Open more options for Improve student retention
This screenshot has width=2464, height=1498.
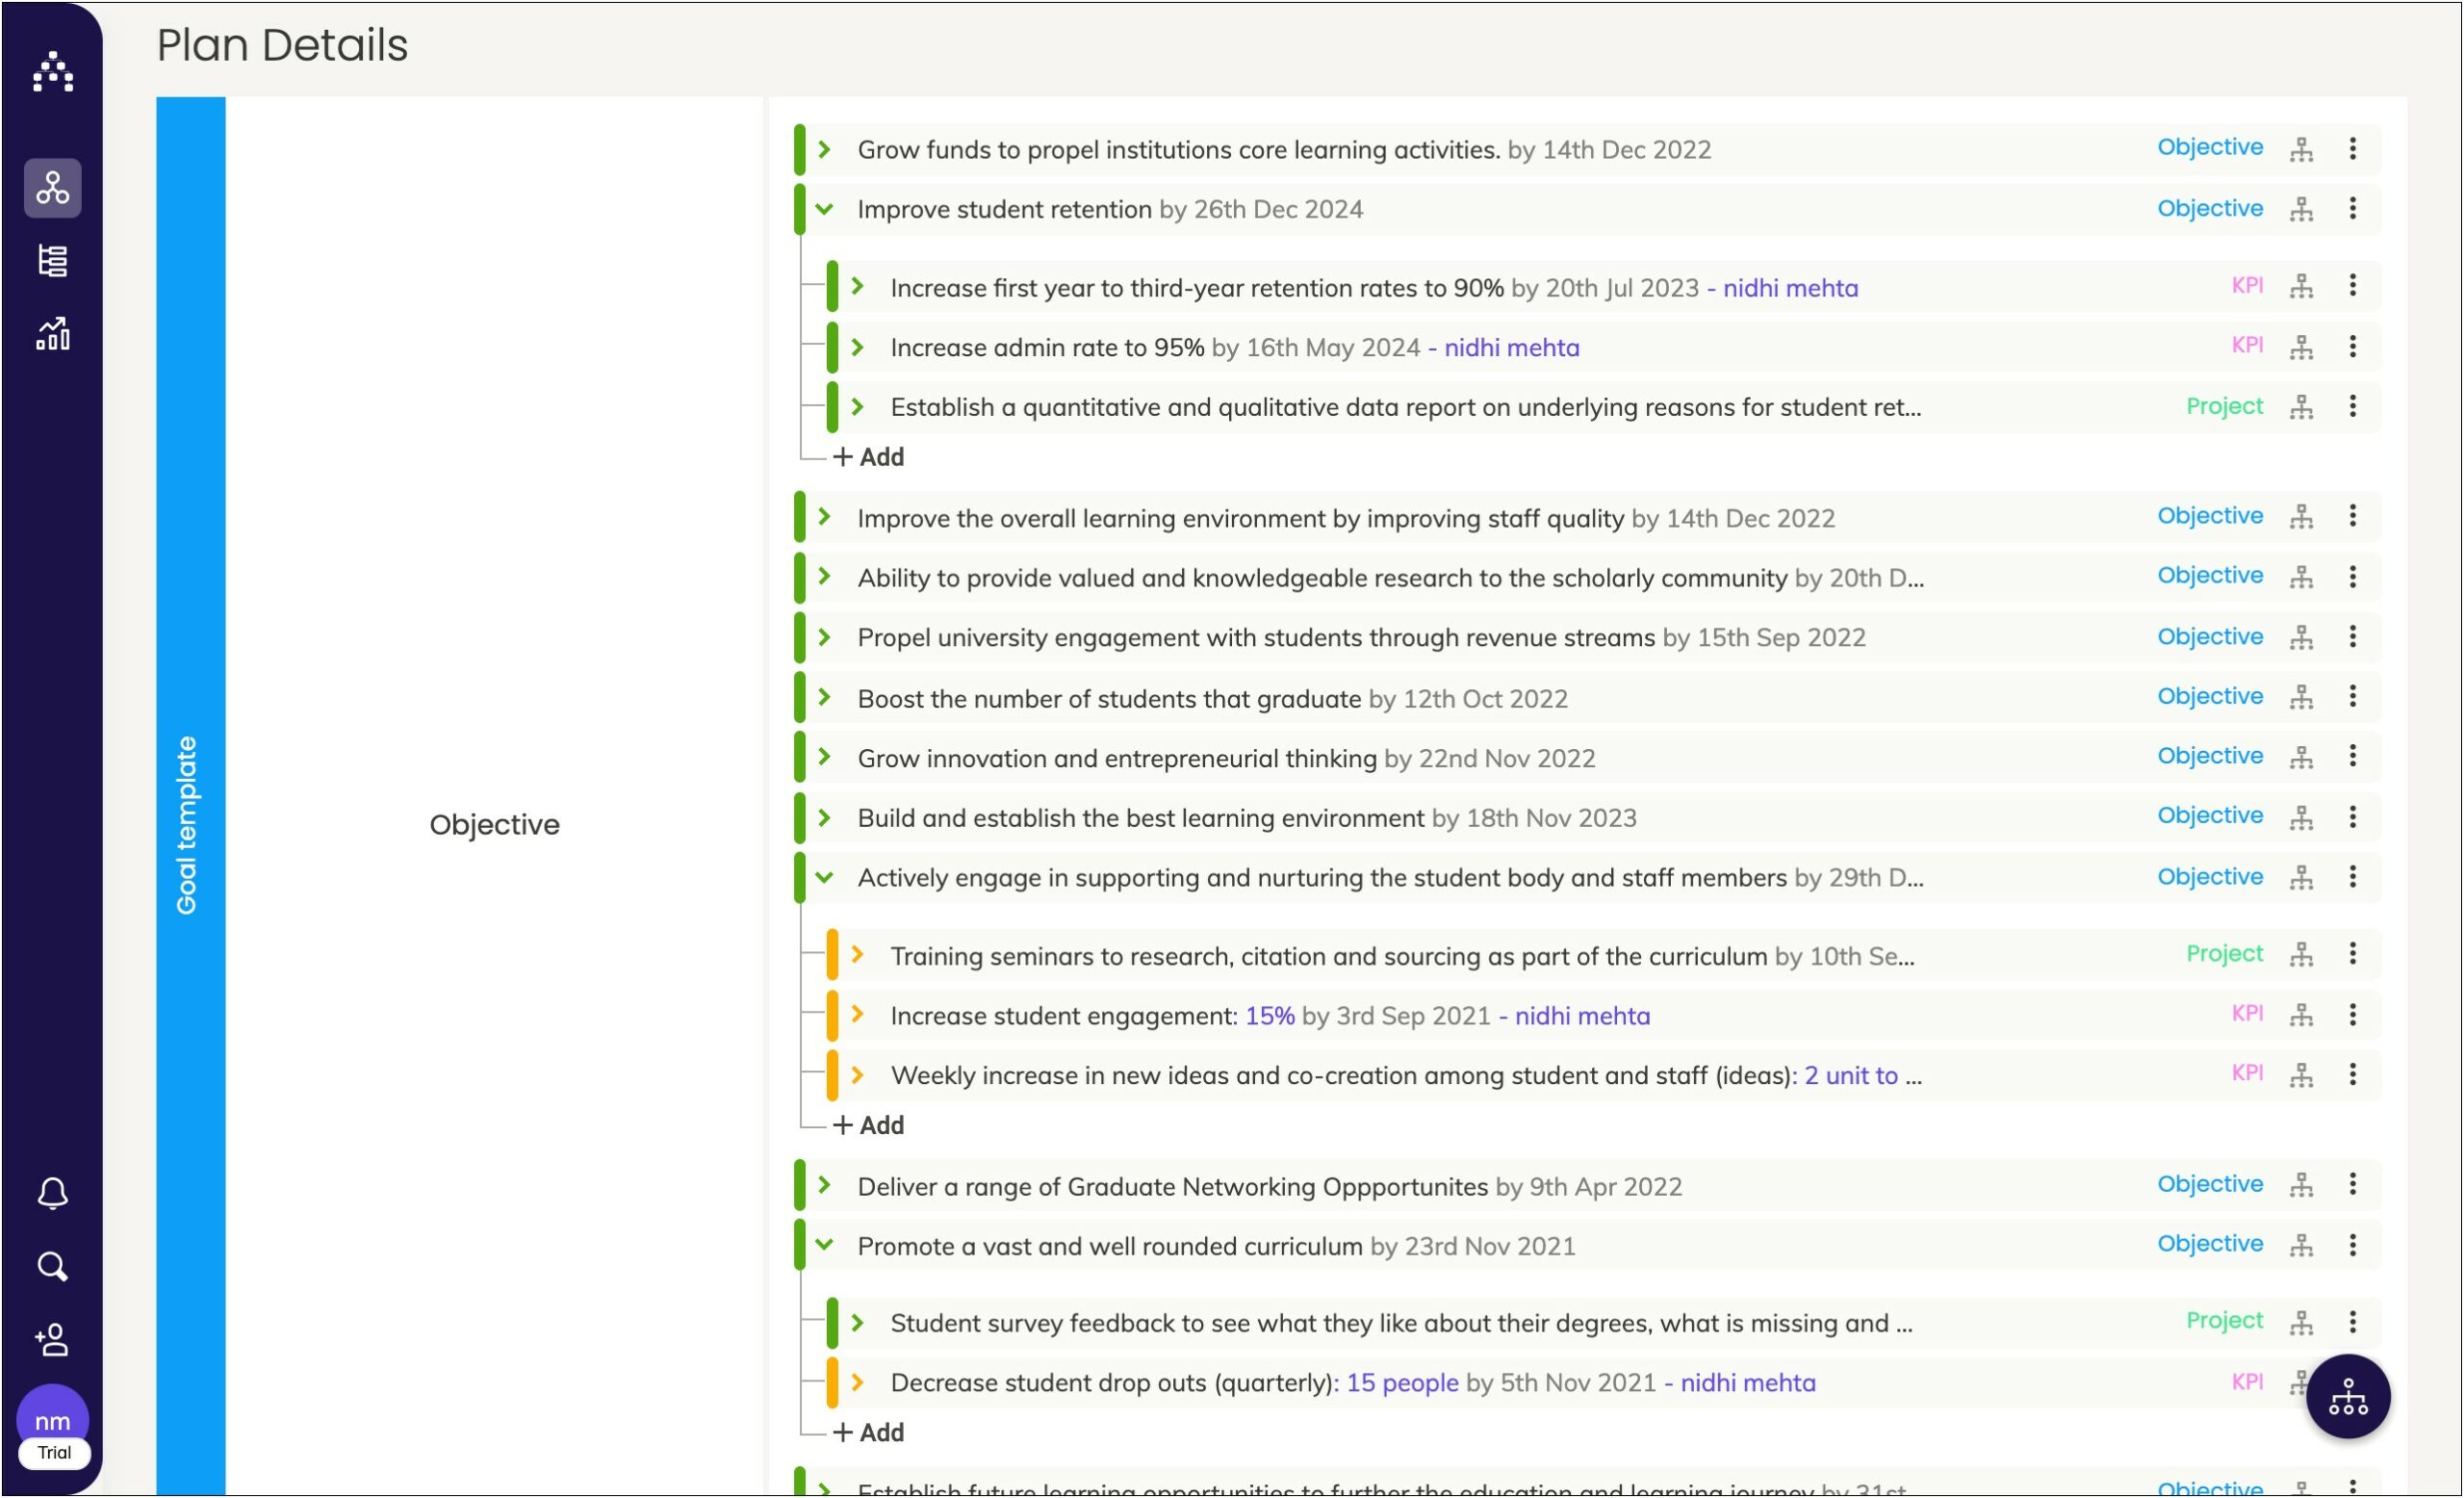click(2352, 208)
